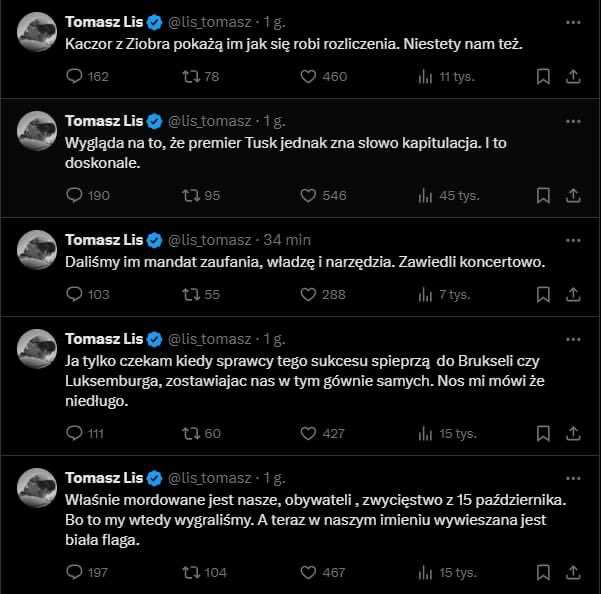Screen dimensions: 601x594
Task: Open the 34 min timestamp link
Action: pos(287,240)
